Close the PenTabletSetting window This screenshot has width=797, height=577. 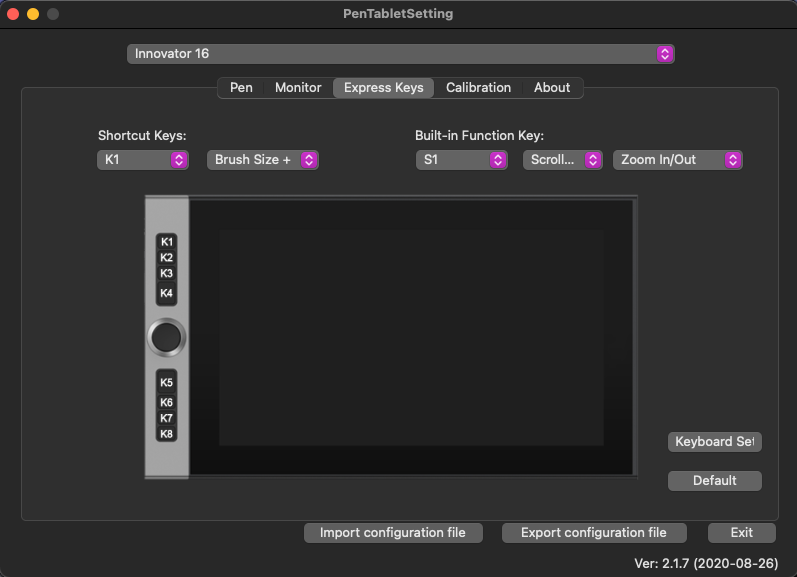[x=13, y=14]
